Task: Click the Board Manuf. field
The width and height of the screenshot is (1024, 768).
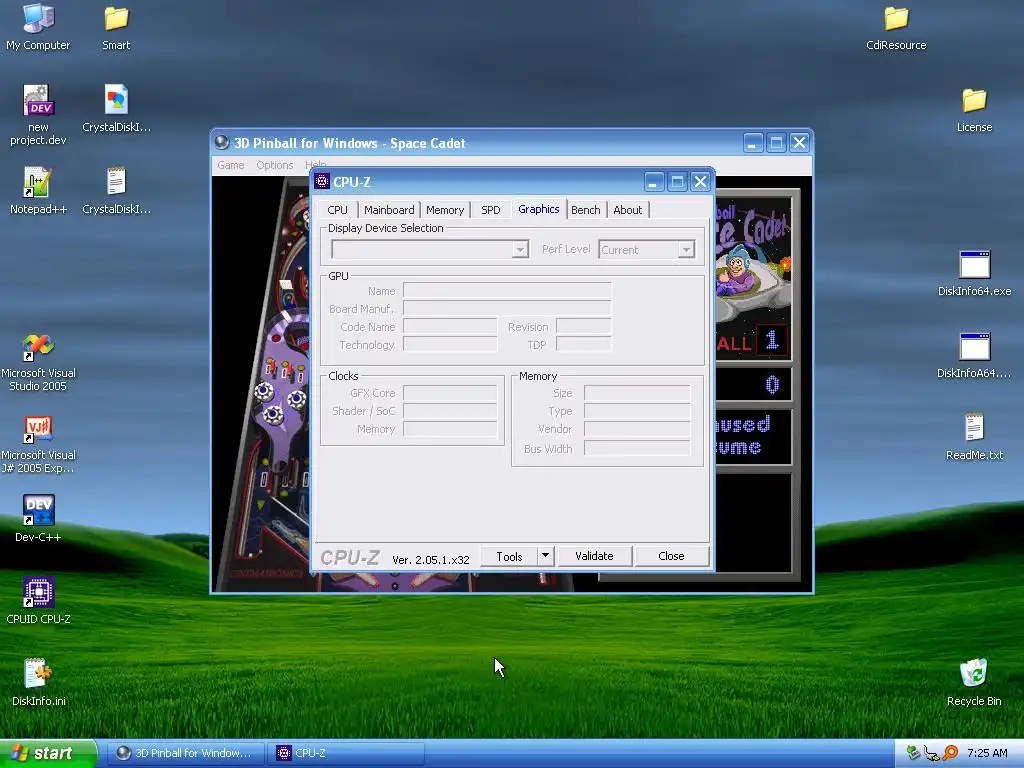Action: 507,309
